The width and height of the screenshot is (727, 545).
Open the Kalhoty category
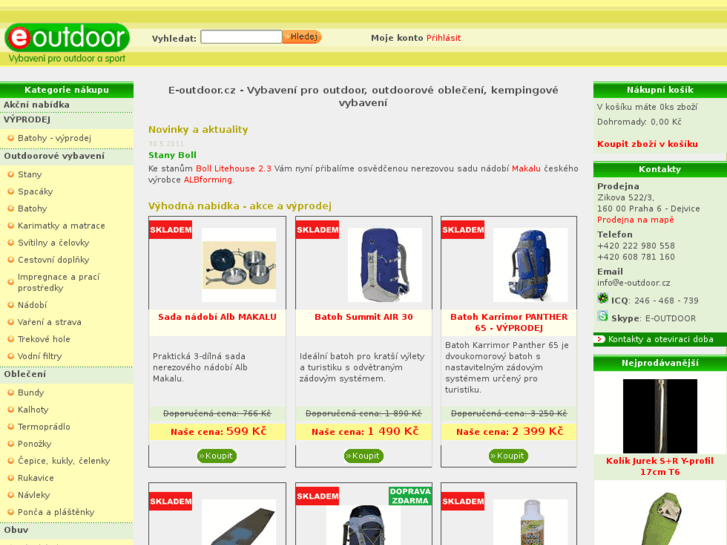click(33, 410)
